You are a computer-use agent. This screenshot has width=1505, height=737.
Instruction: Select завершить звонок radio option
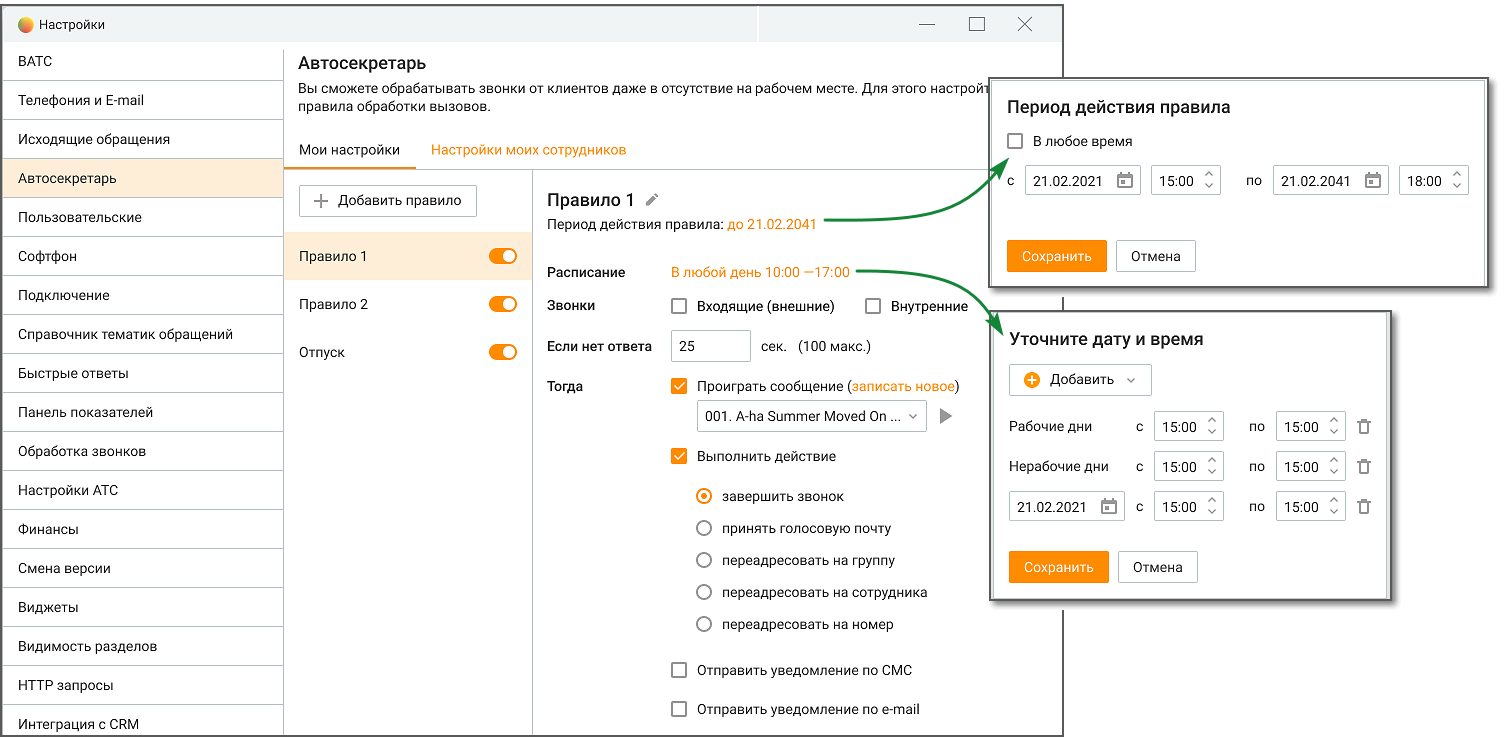click(x=704, y=496)
